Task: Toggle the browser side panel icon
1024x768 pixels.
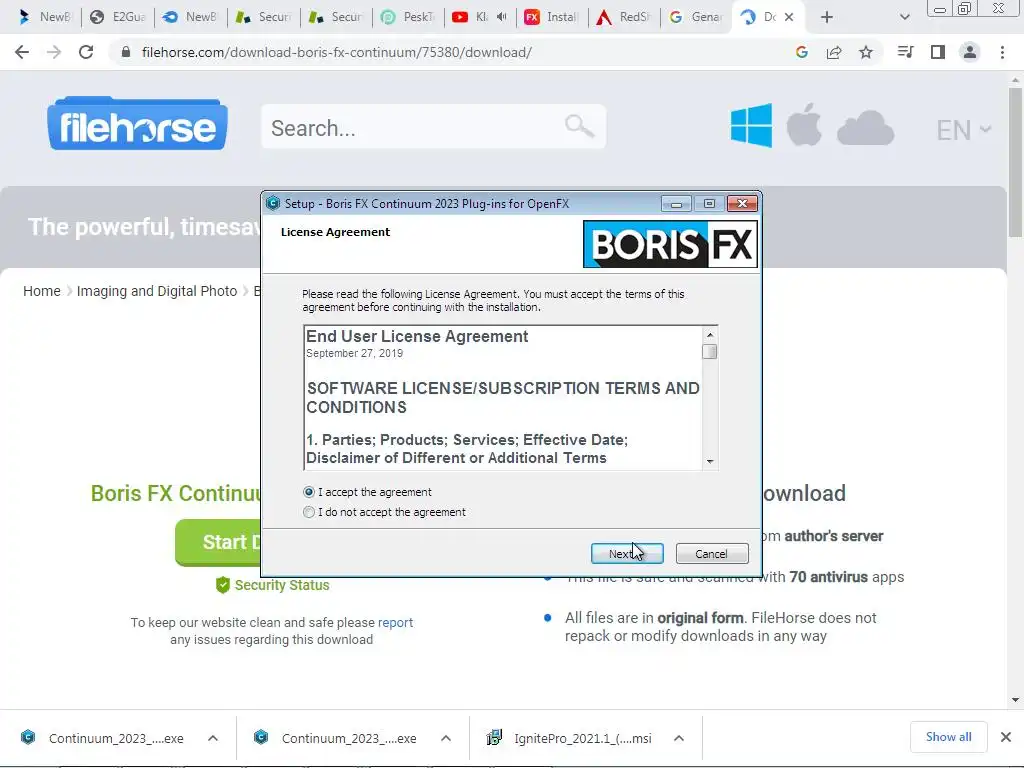Action: [938, 52]
